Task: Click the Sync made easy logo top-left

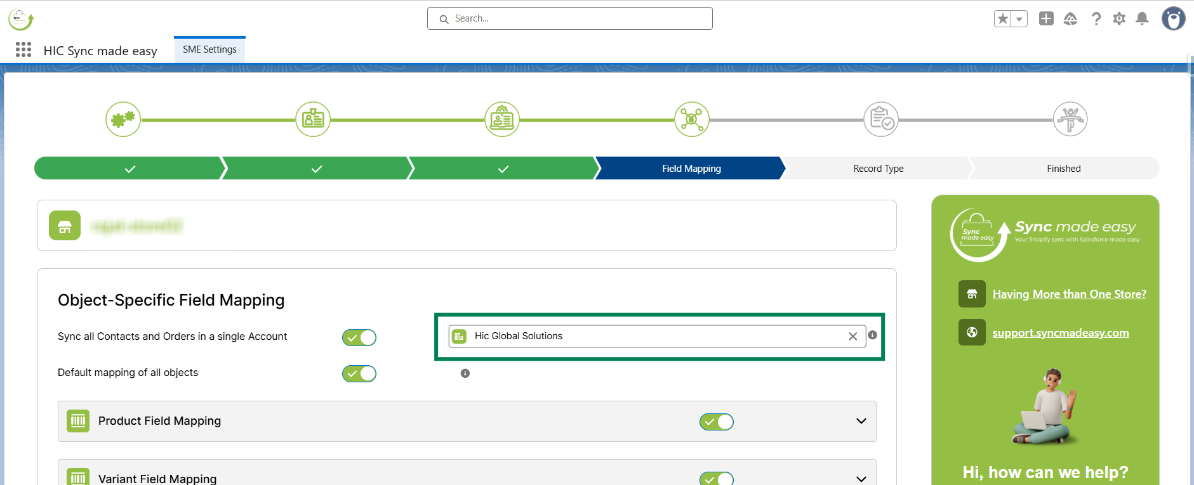Action: click(x=21, y=18)
